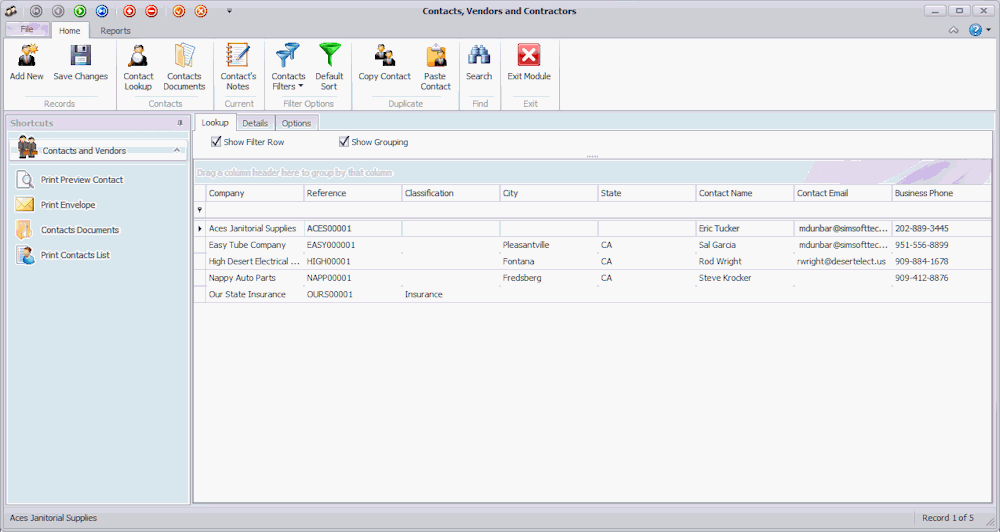Switch to the Details tab
This screenshot has height=532, width=1000.
(x=254, y=123)
